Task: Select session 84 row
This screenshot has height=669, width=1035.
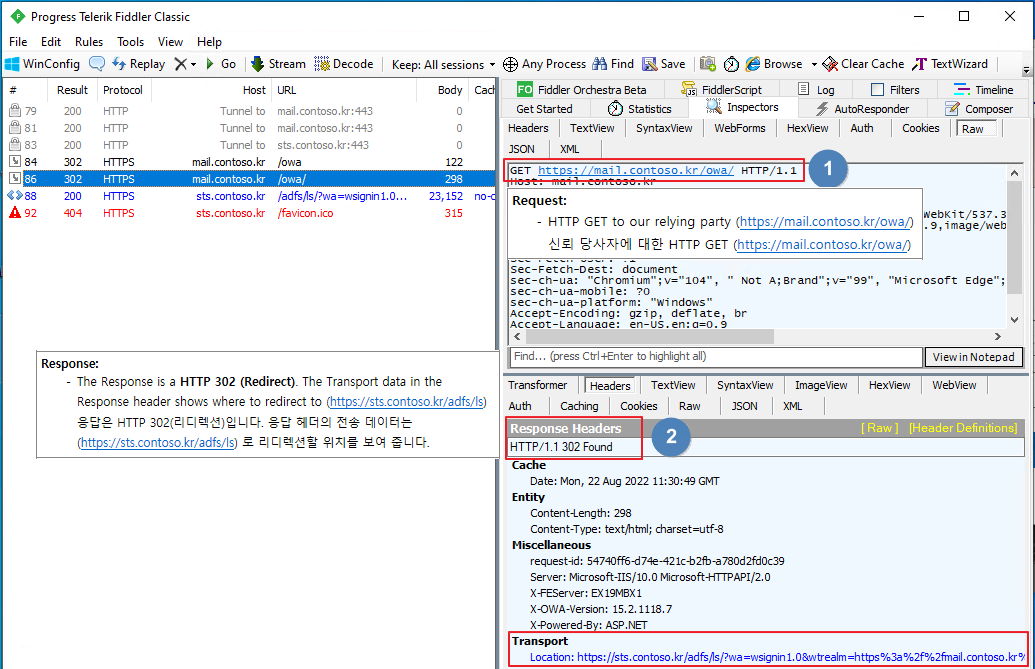Action: 250,162
